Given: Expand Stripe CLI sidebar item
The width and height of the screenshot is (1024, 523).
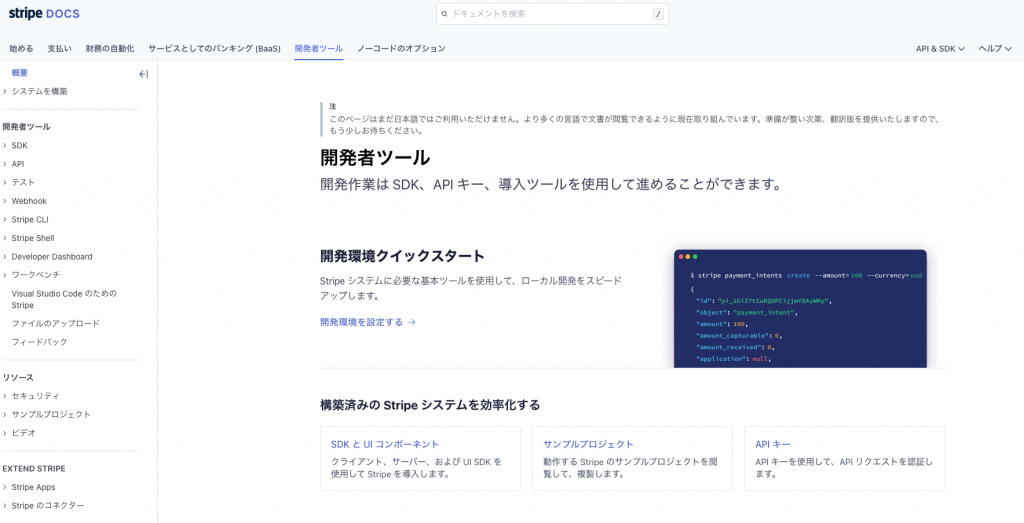Looking at the screenshot, I should (x=25, y=219).
